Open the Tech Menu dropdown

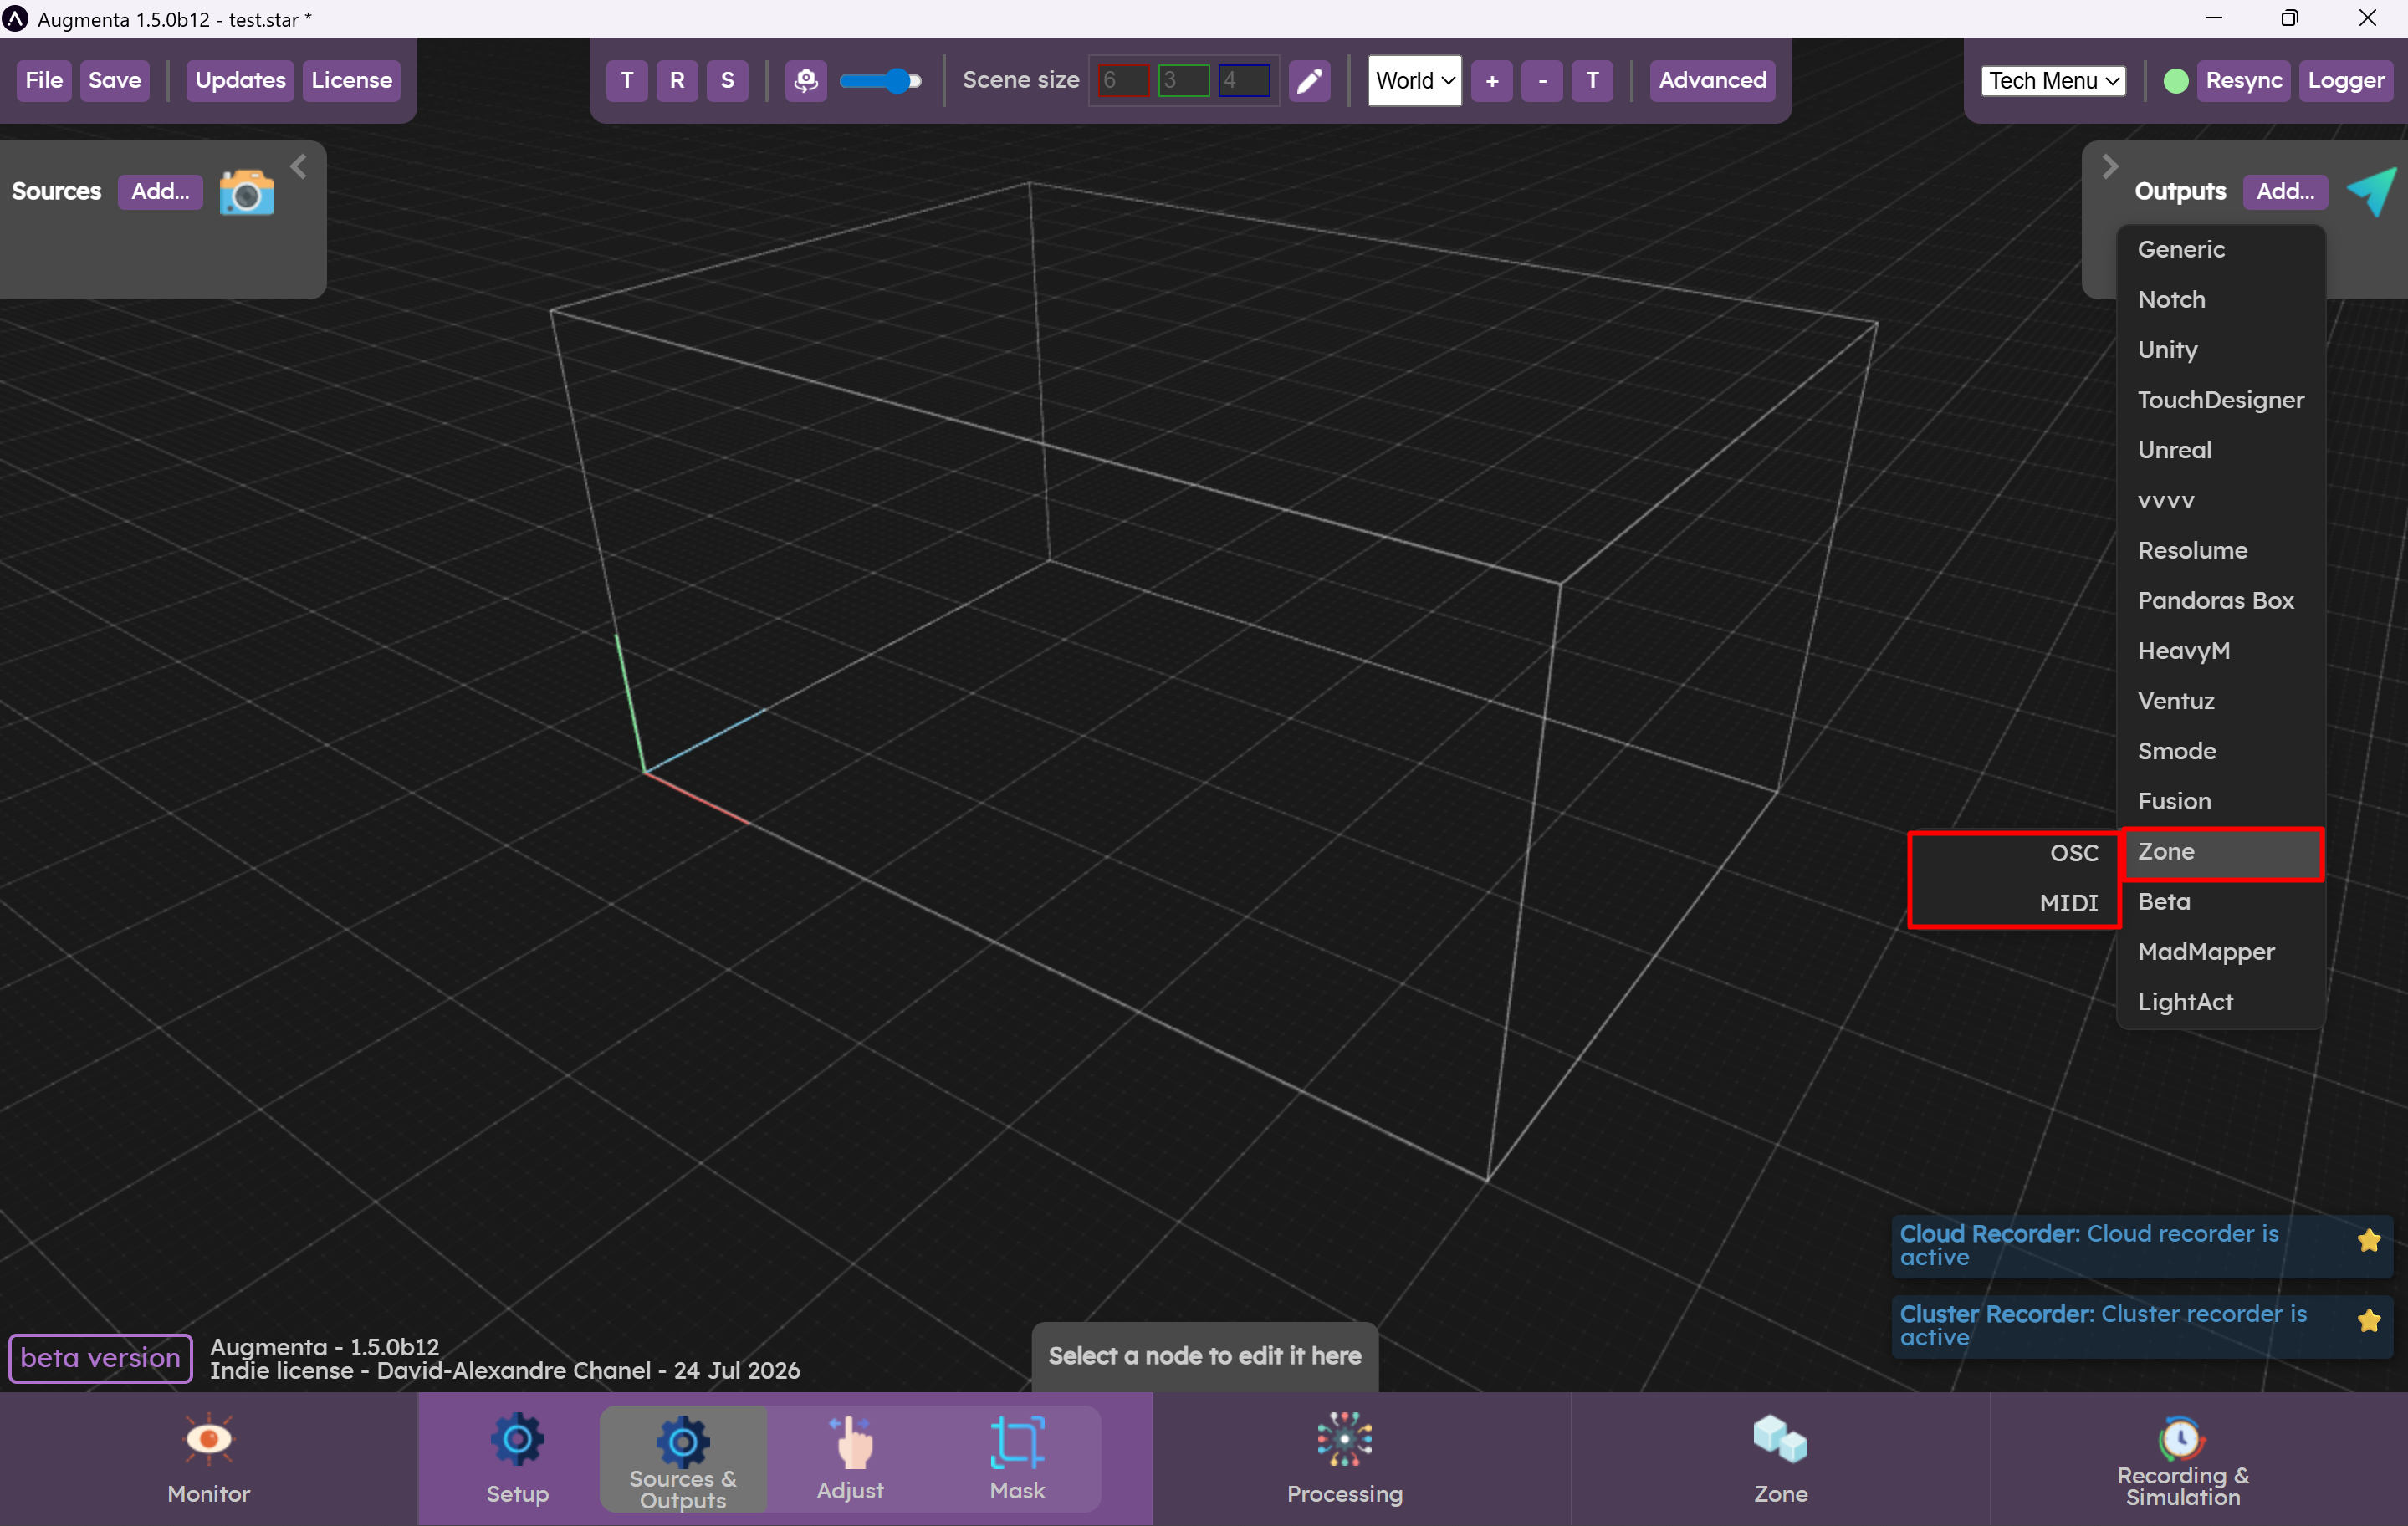click(2053, 81)
